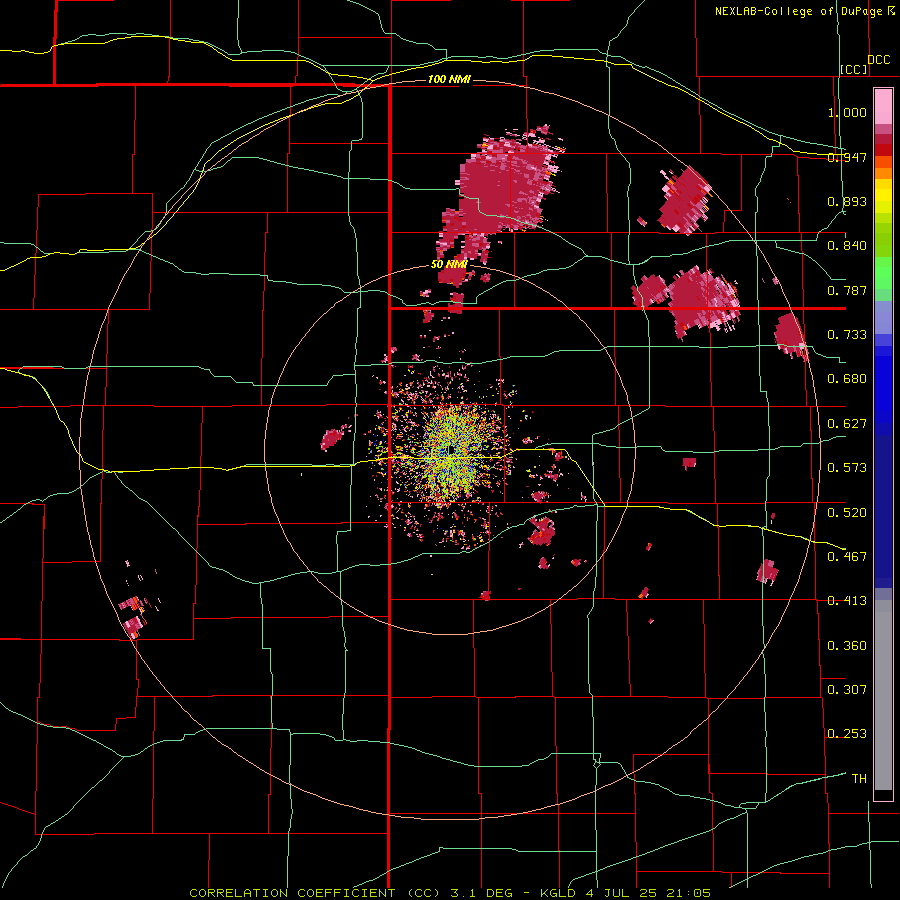
Task: Click the 0.467 scale label
Action: (847, 556)
